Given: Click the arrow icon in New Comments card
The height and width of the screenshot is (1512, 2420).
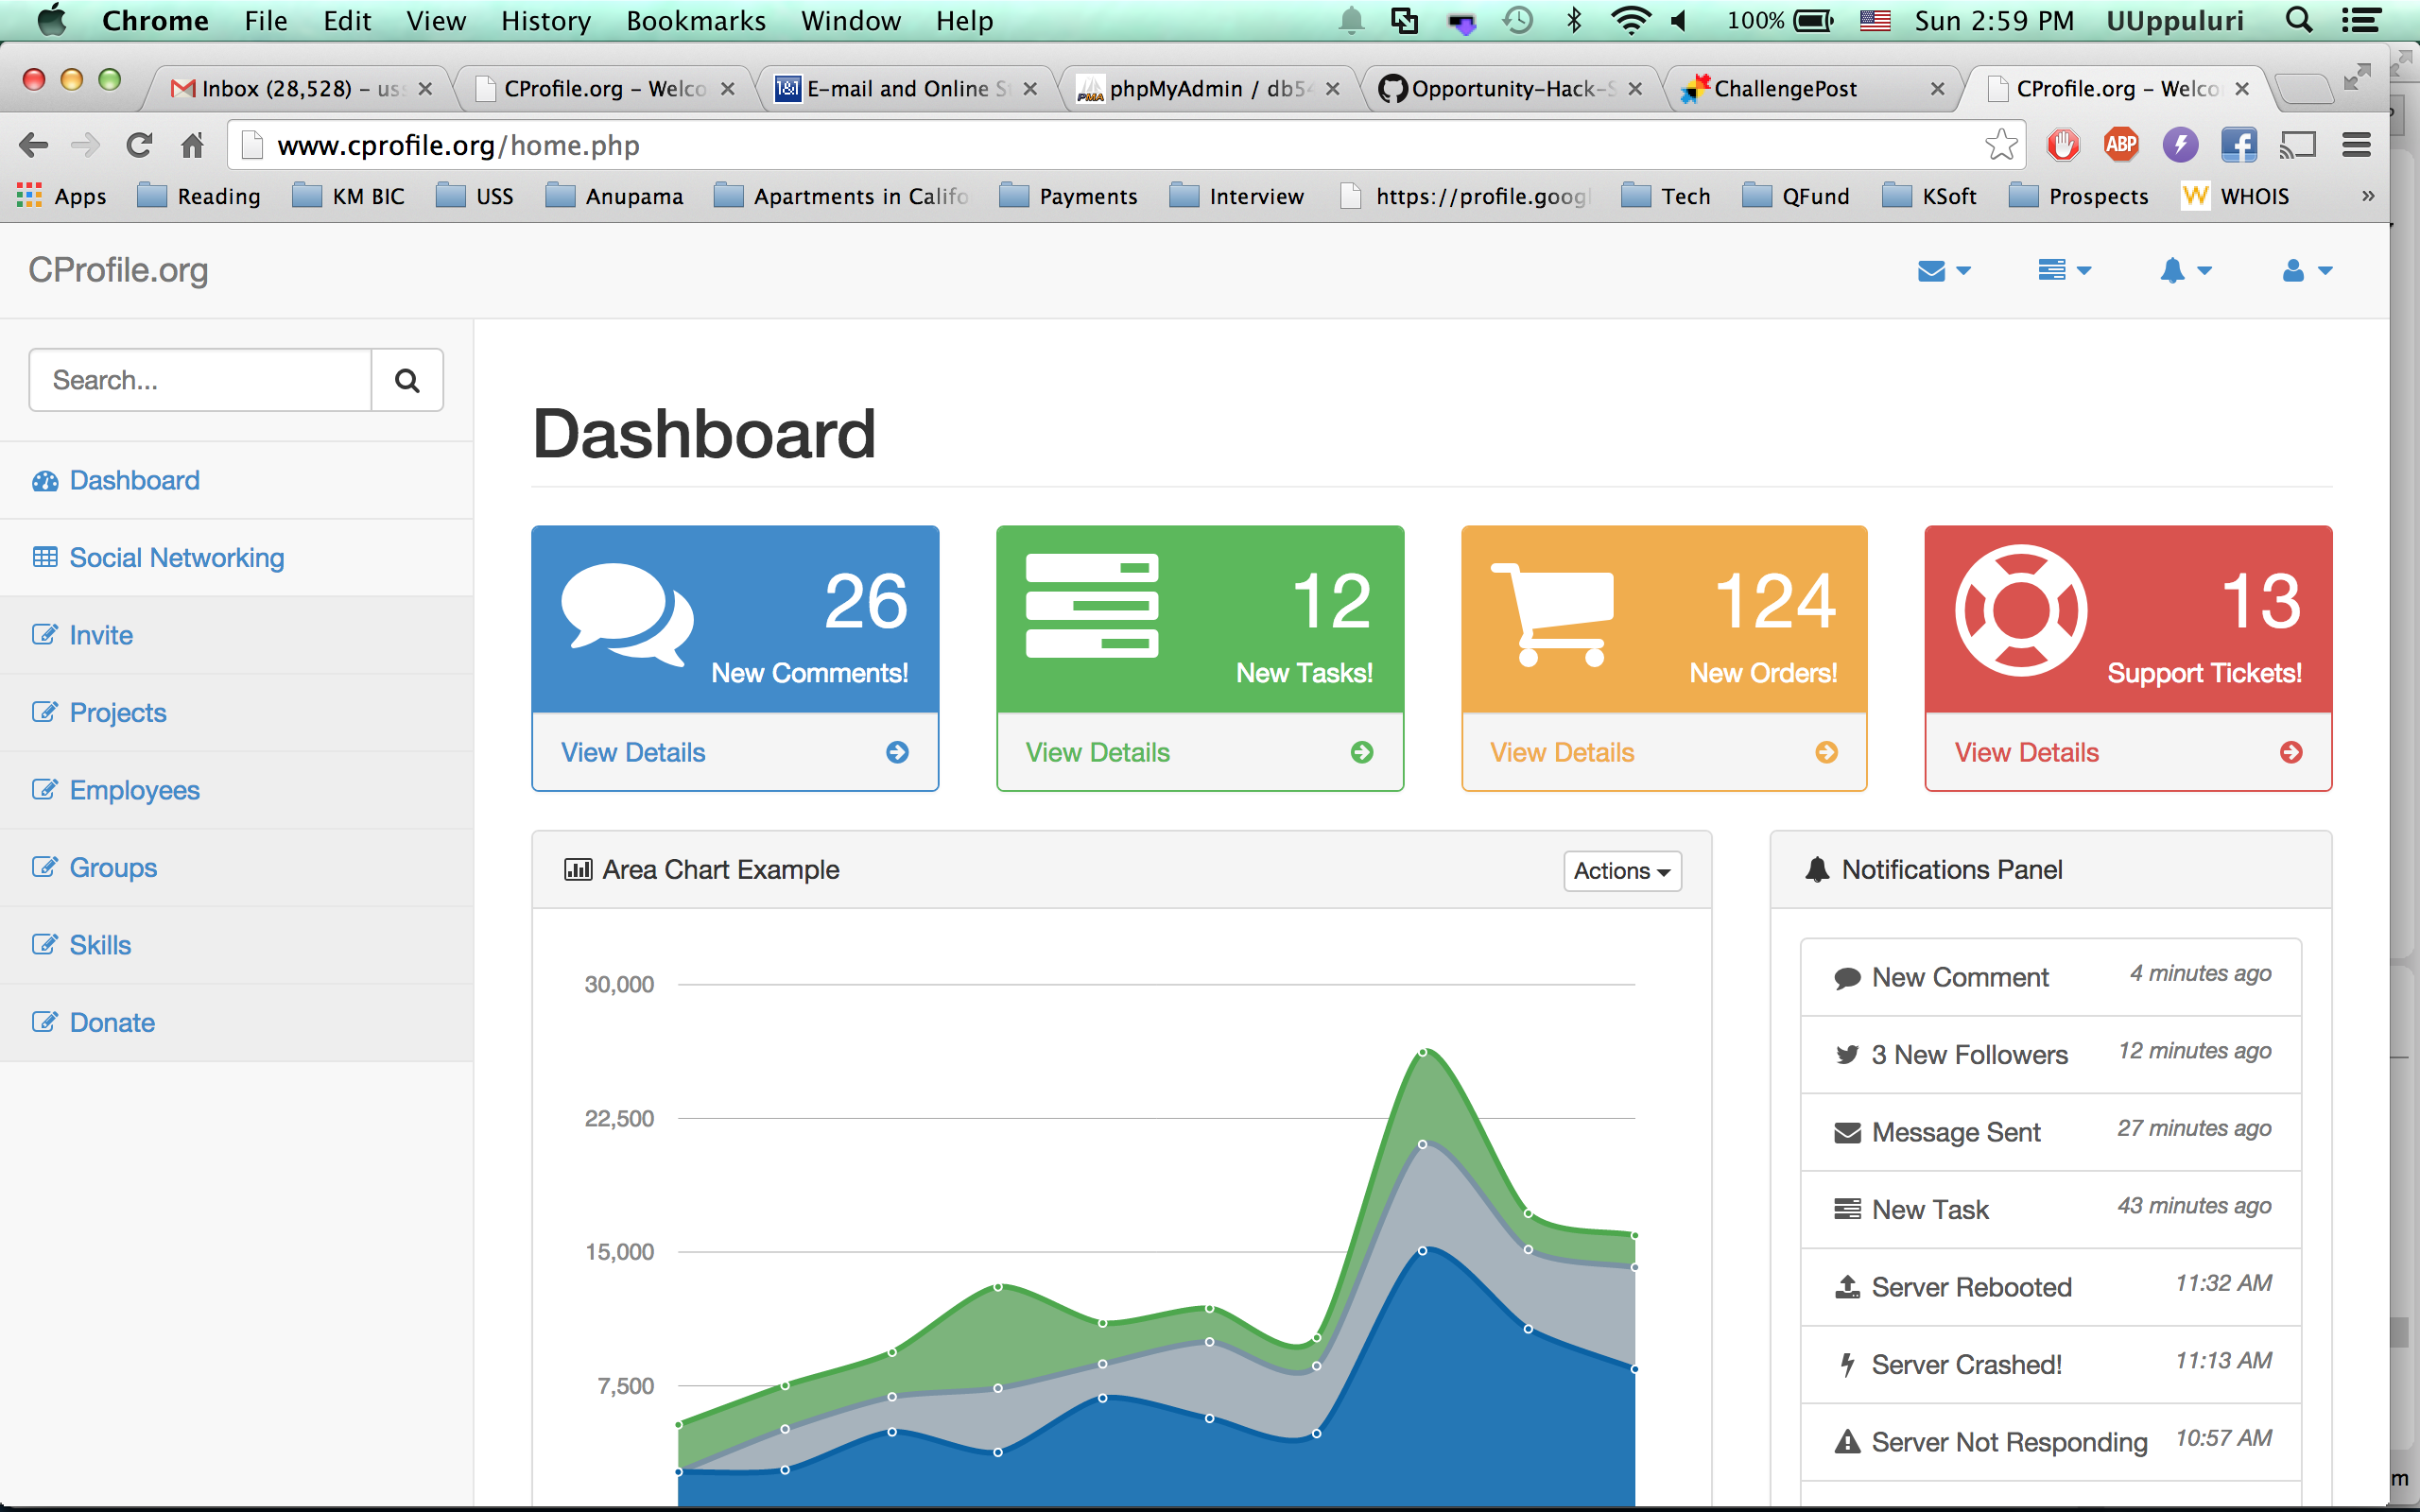Looking at the screenshot, I should pos(897,752).
